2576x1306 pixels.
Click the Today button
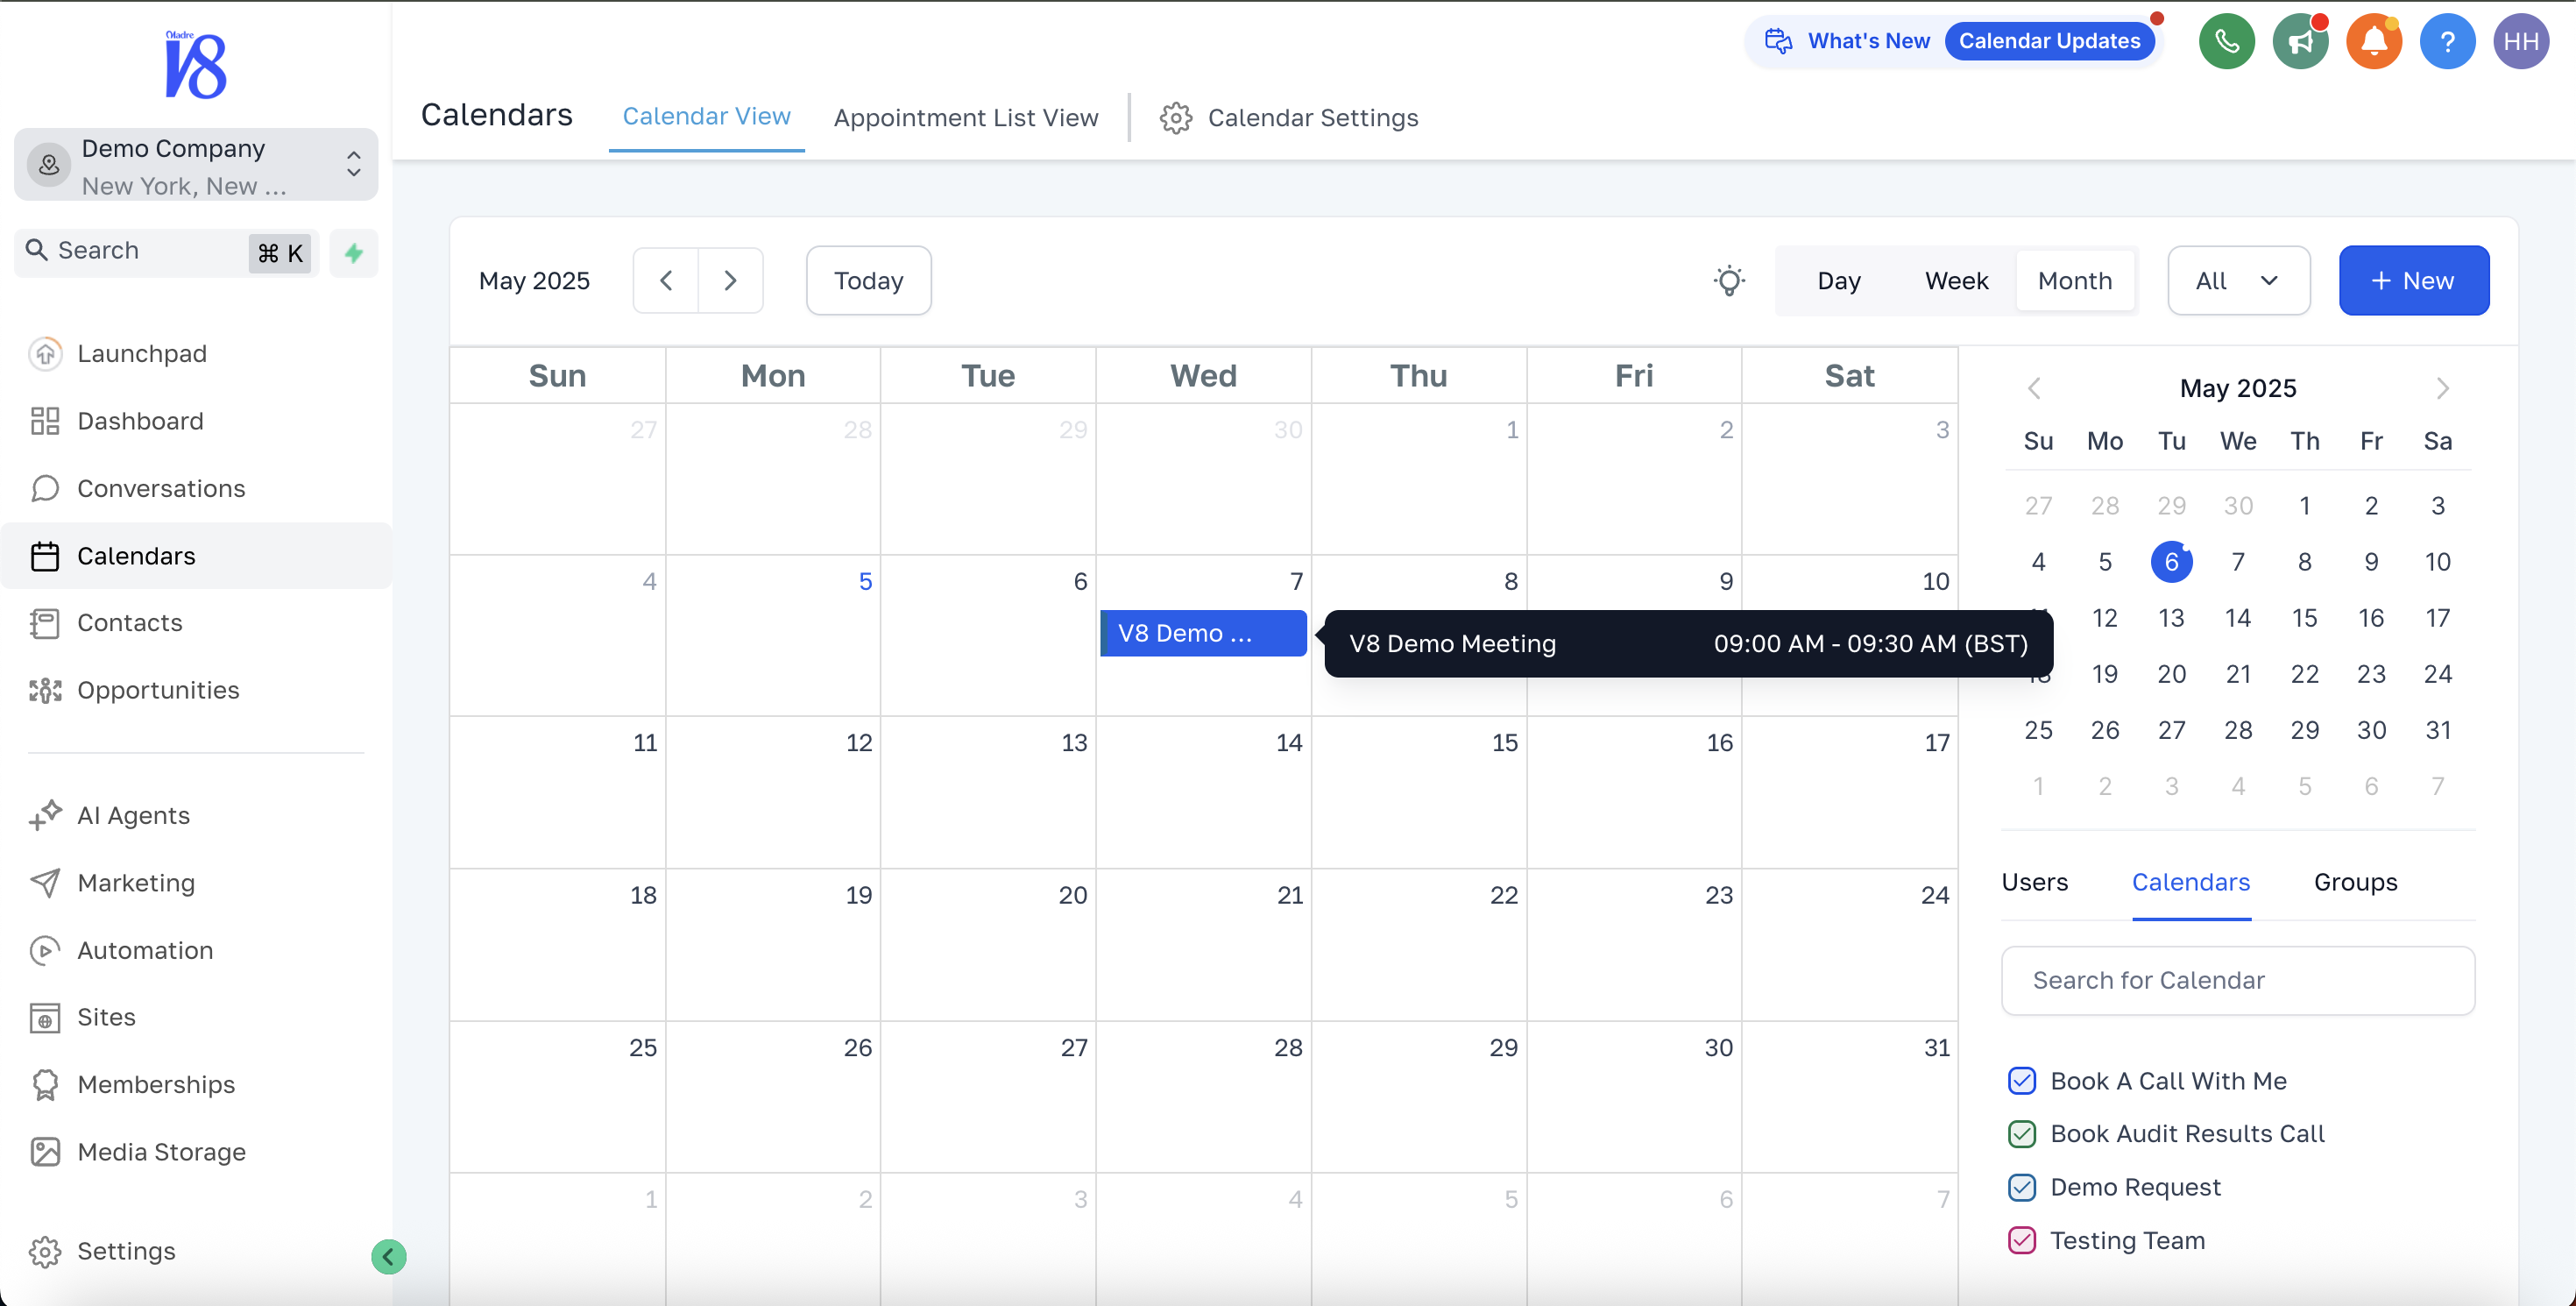click(868, 280)
